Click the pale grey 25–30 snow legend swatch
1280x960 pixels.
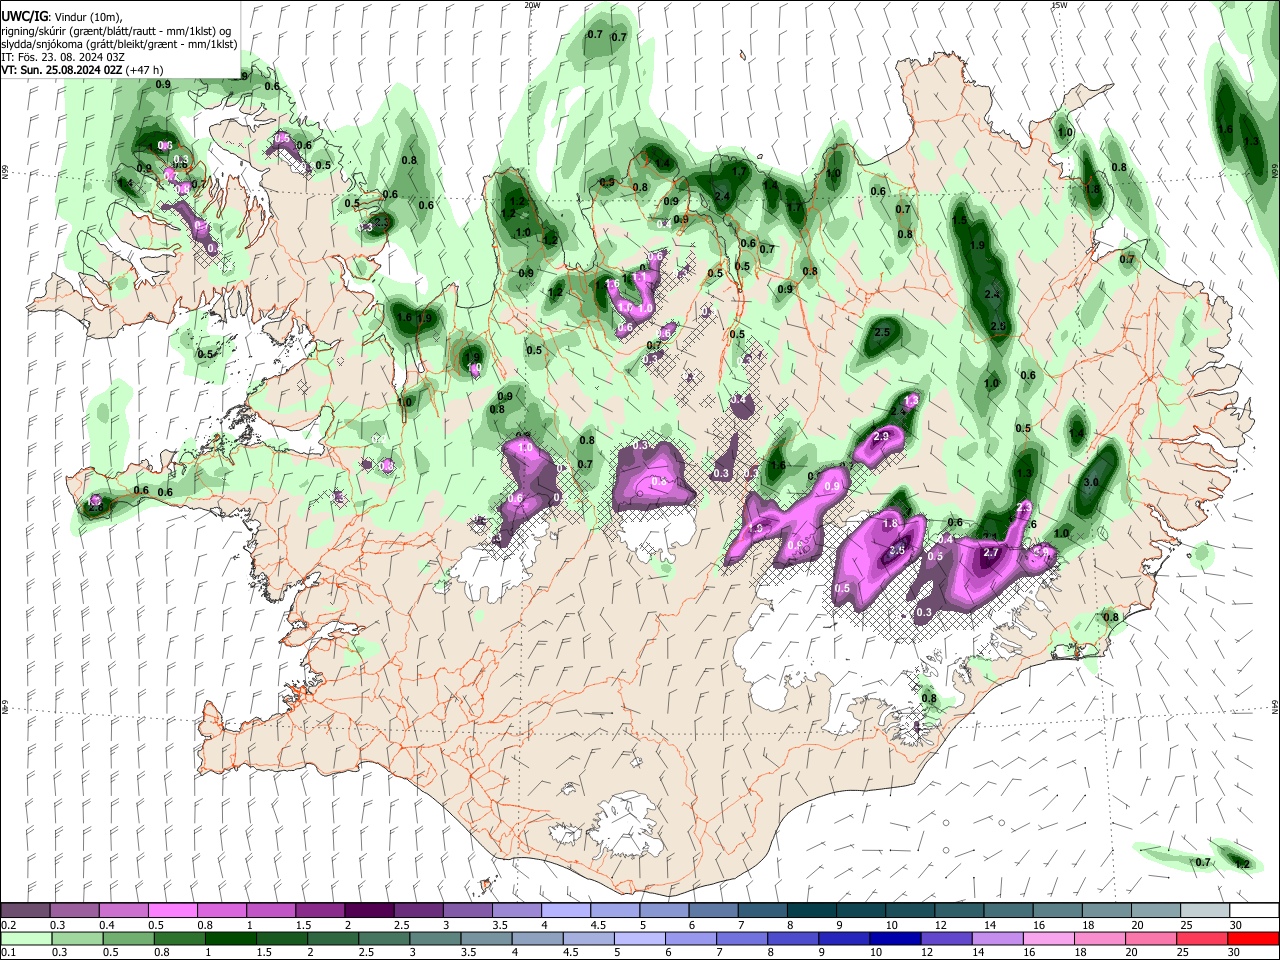pos(1205,910)
